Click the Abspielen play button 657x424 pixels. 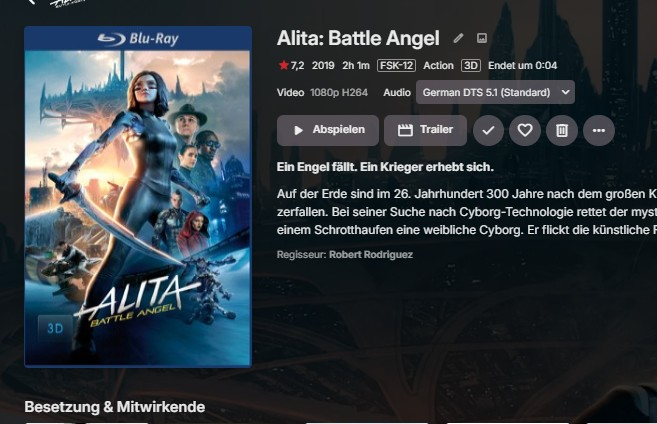tap(328, 130)
